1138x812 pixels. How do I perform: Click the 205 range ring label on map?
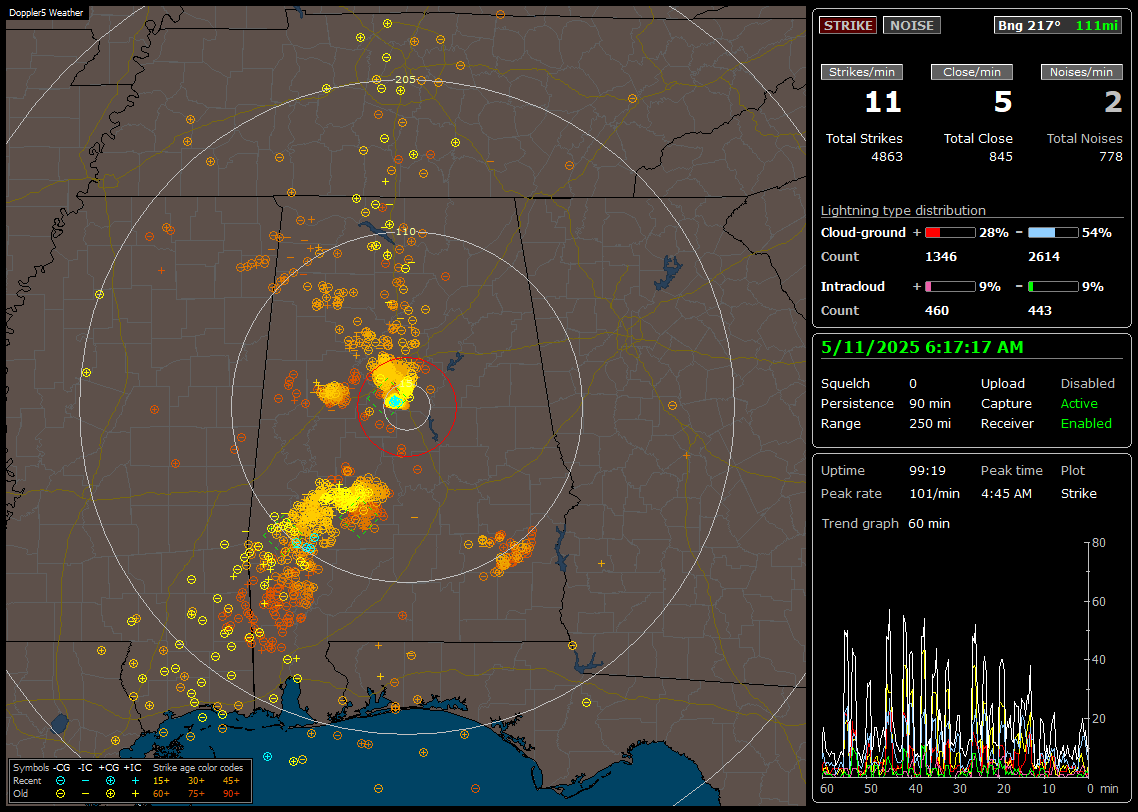tap(406, 80)
